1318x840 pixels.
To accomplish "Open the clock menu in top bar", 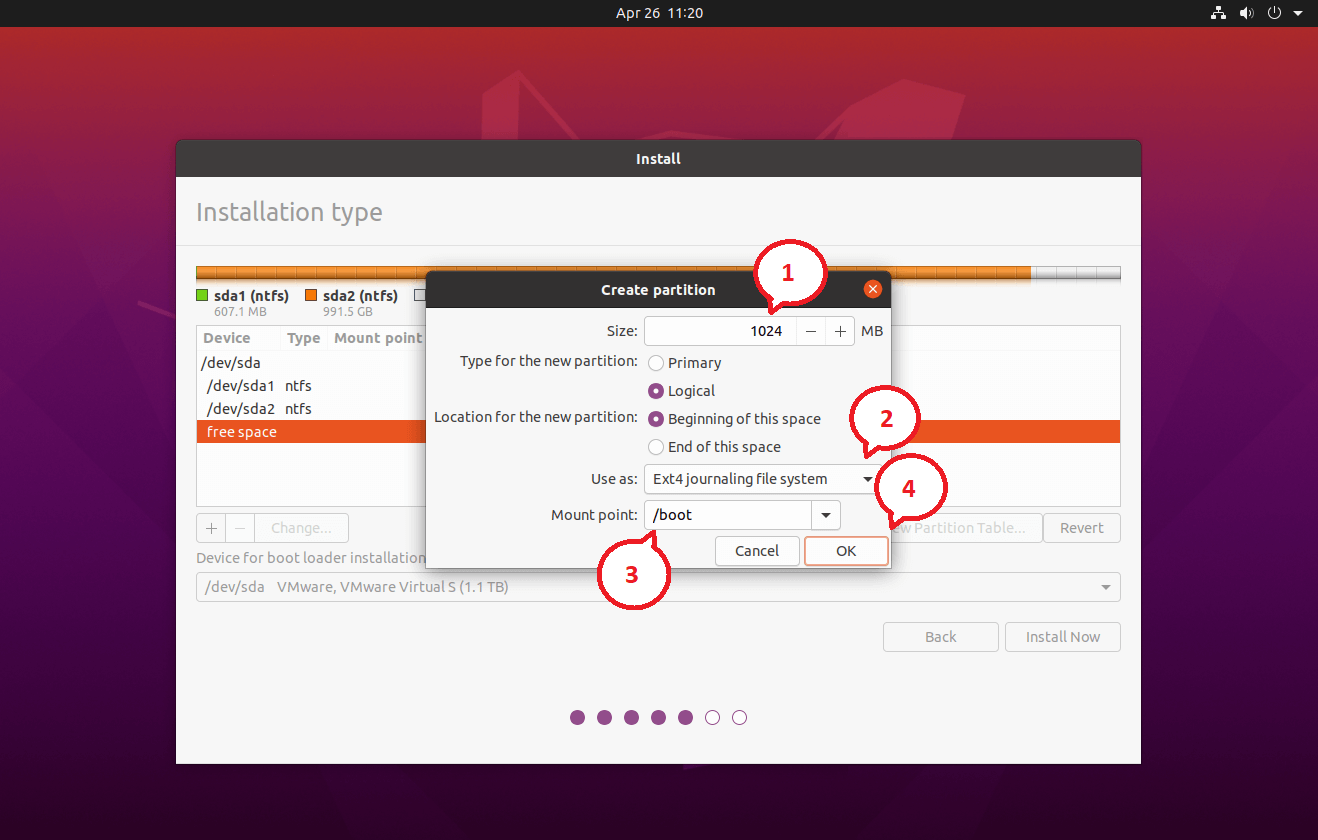I will coord(659,13).
